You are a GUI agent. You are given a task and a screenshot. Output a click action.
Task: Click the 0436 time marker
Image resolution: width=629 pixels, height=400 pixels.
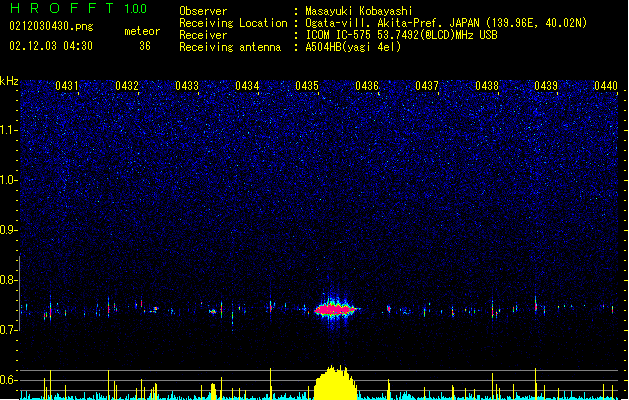tap(367, 86)
